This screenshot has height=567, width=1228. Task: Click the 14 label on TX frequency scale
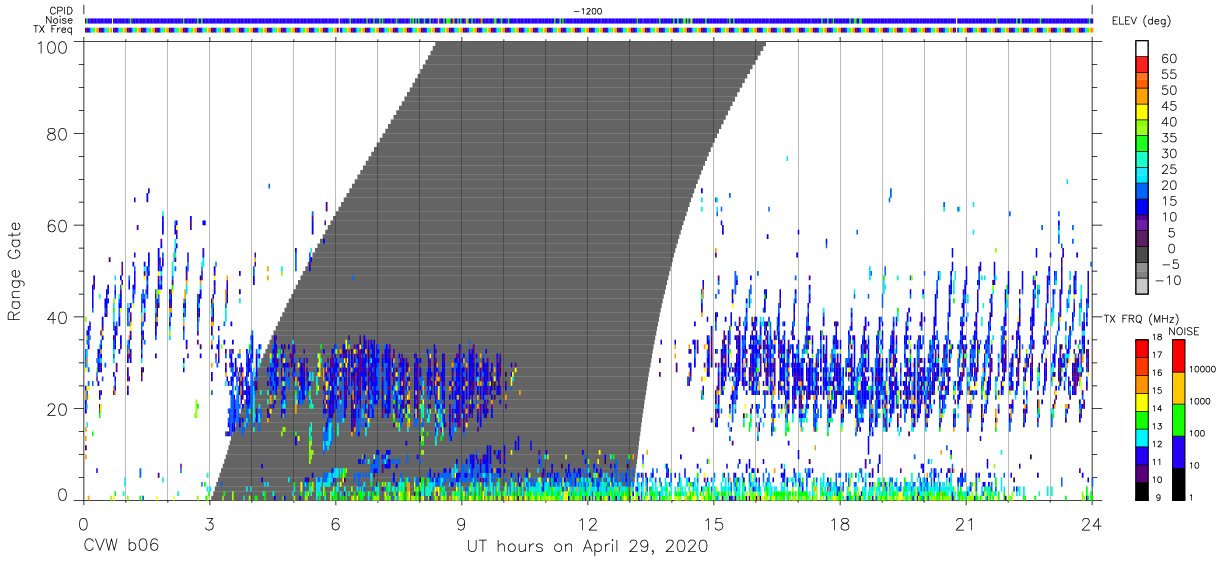coord(1157,409)
